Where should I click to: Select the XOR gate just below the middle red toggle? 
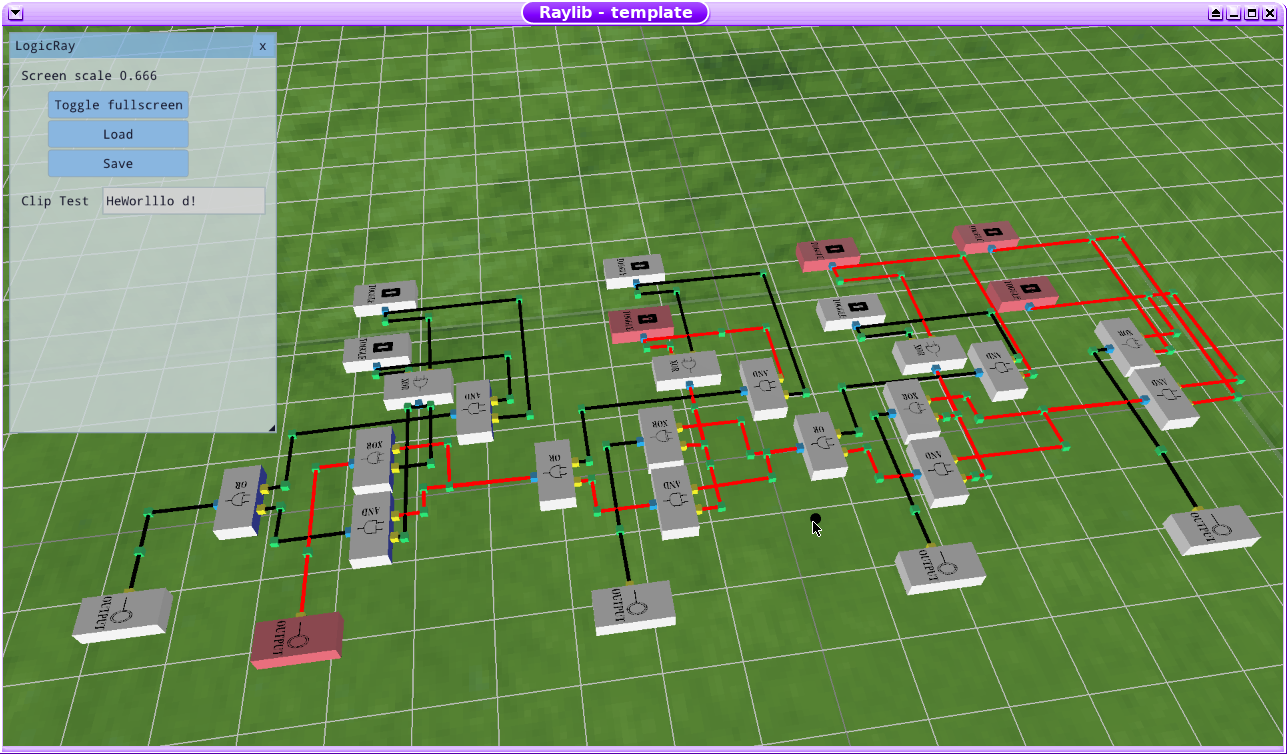click(687, 369)
